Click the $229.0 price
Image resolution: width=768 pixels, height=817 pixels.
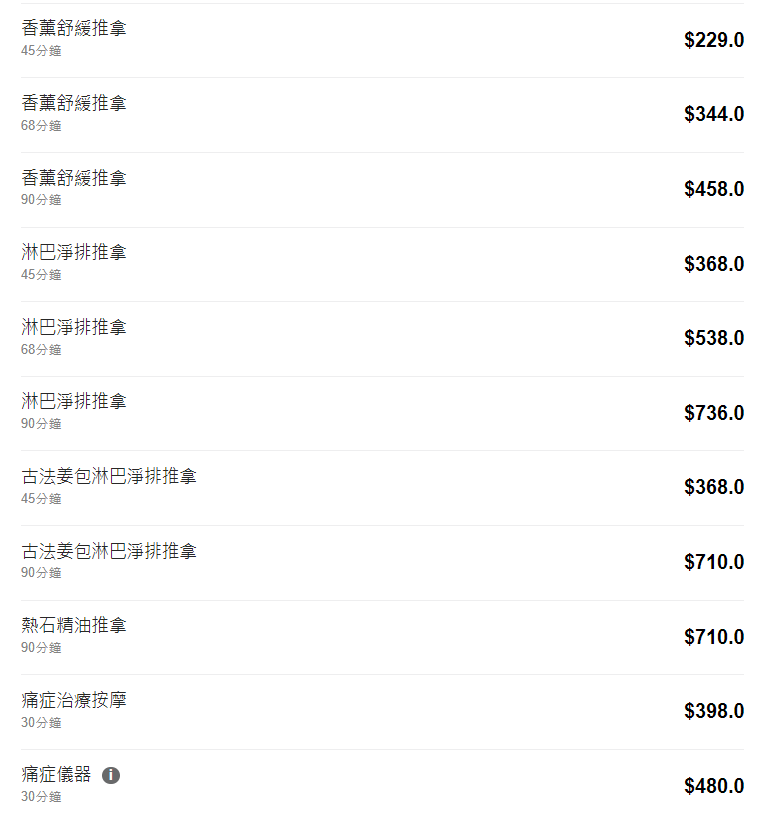(714, 40)
